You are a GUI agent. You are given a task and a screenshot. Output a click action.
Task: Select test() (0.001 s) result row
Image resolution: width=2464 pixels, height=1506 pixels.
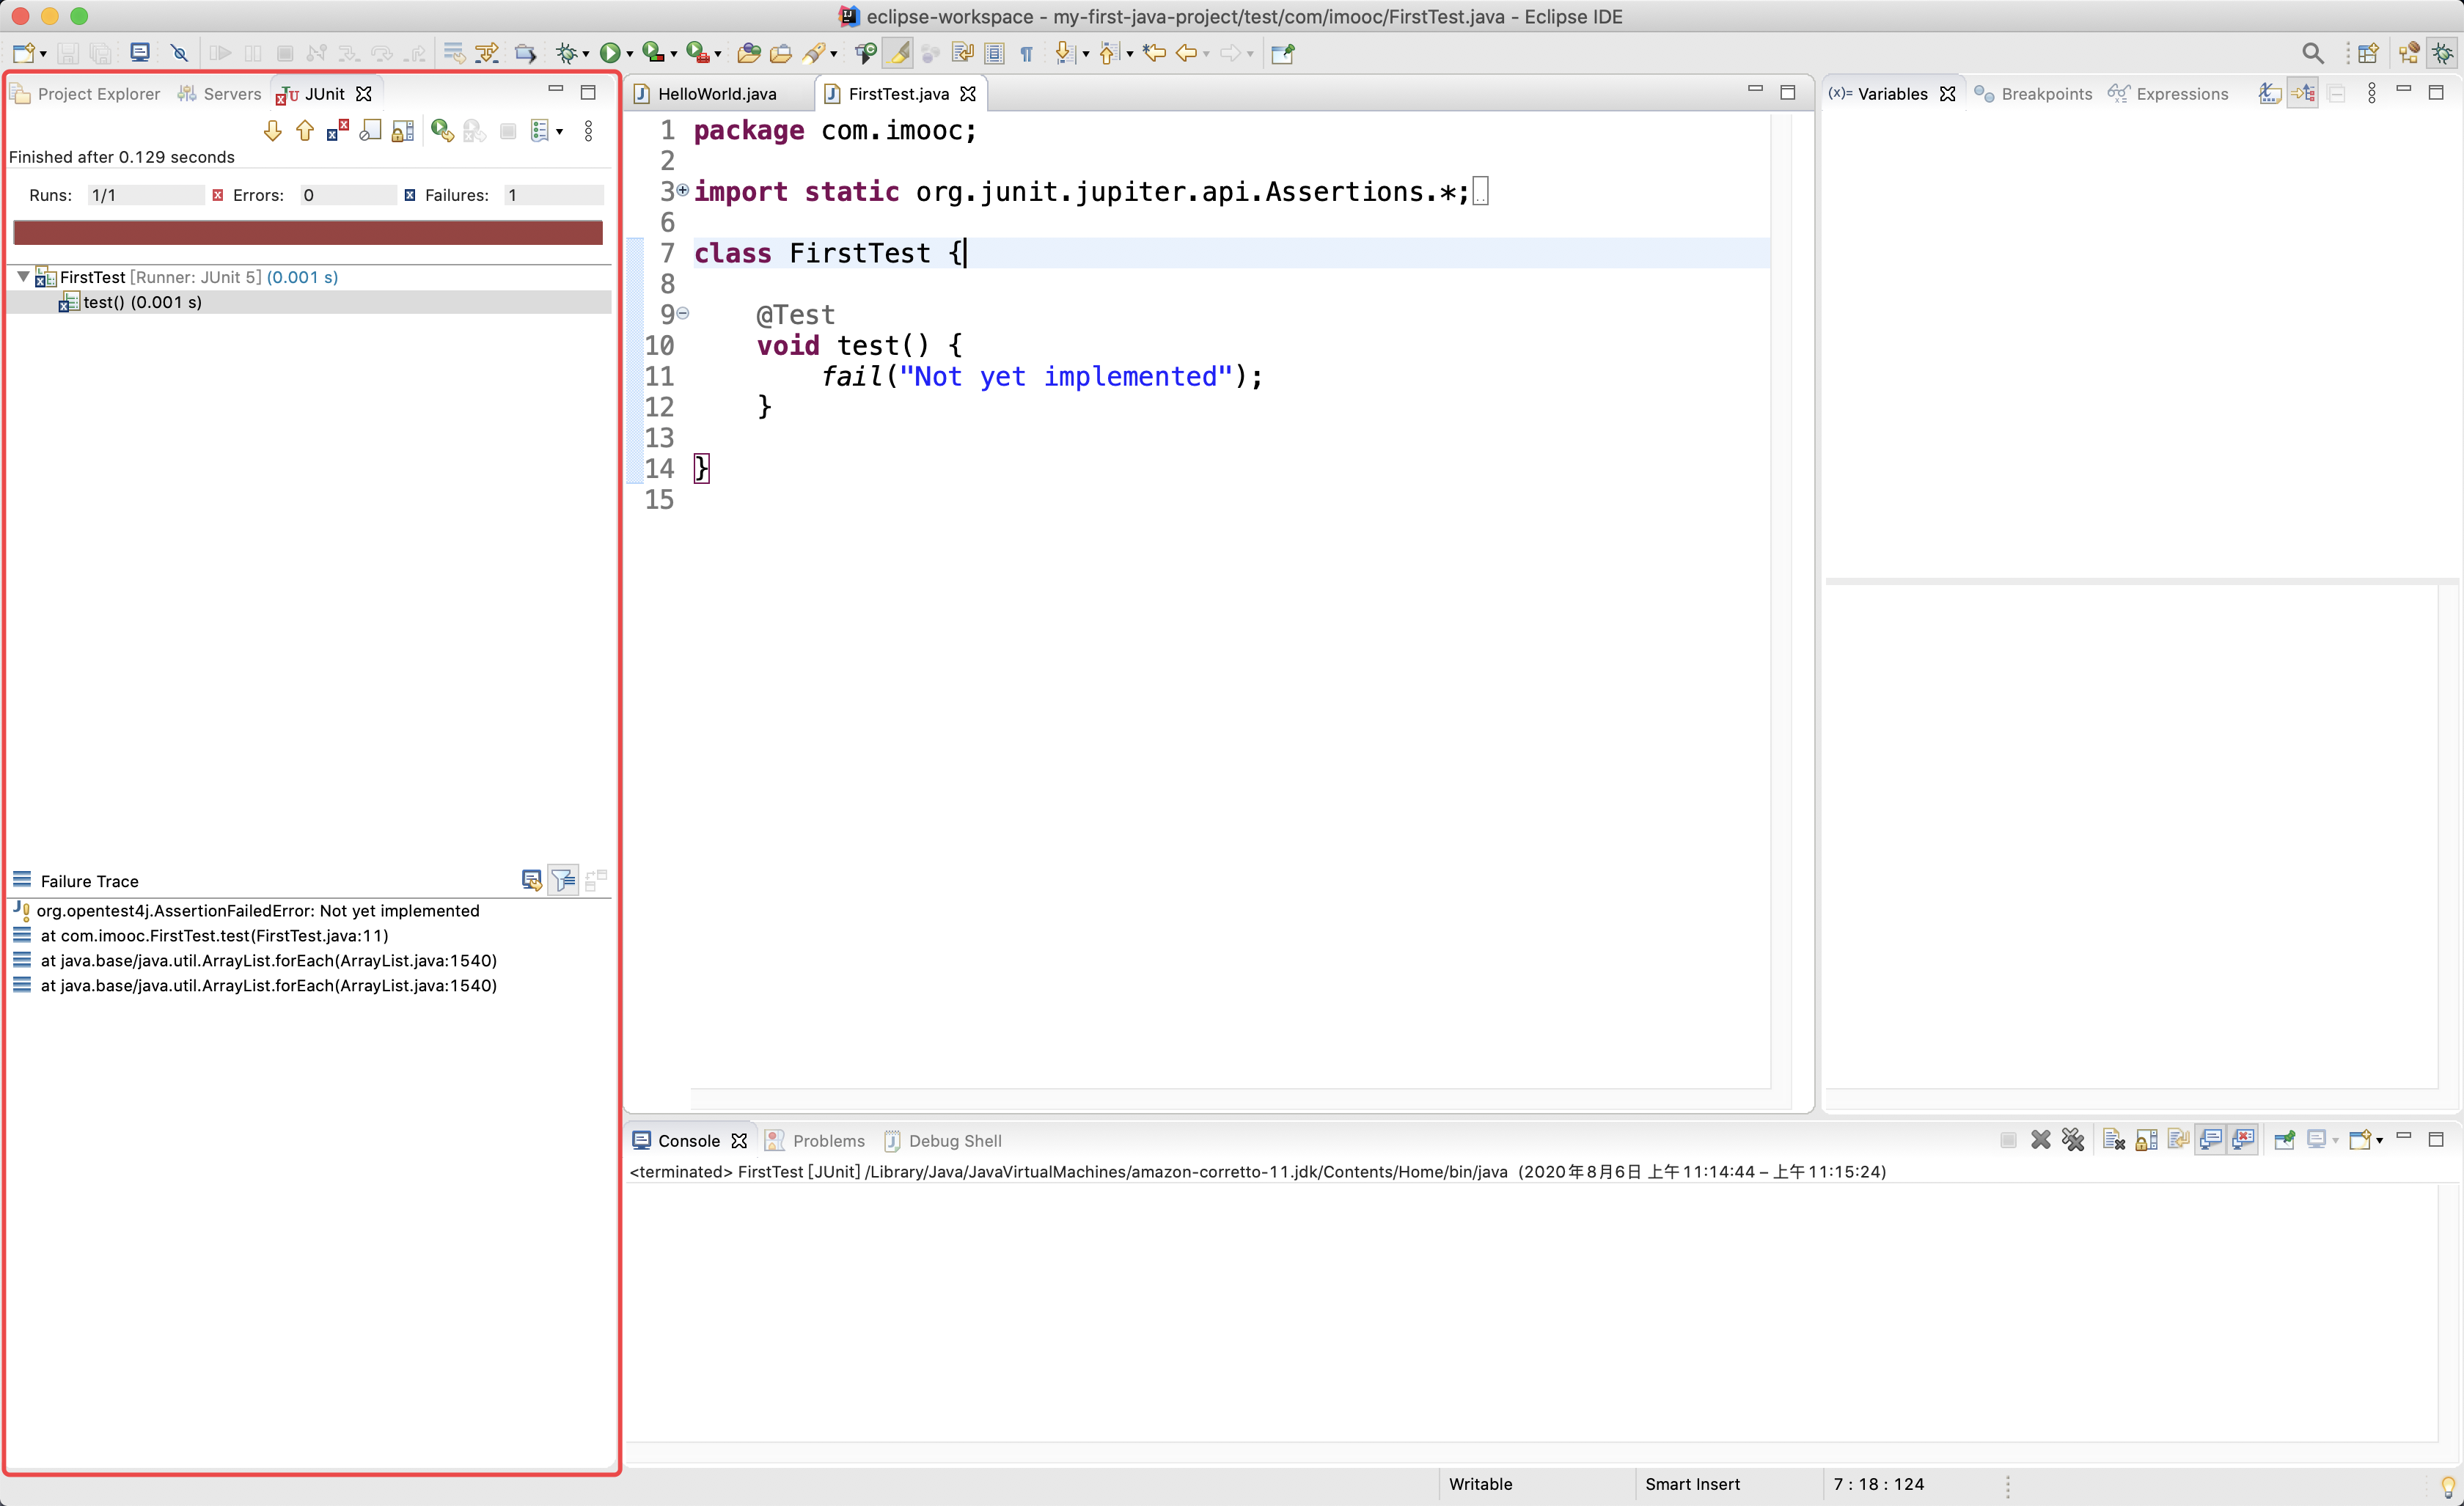point(309,302)
